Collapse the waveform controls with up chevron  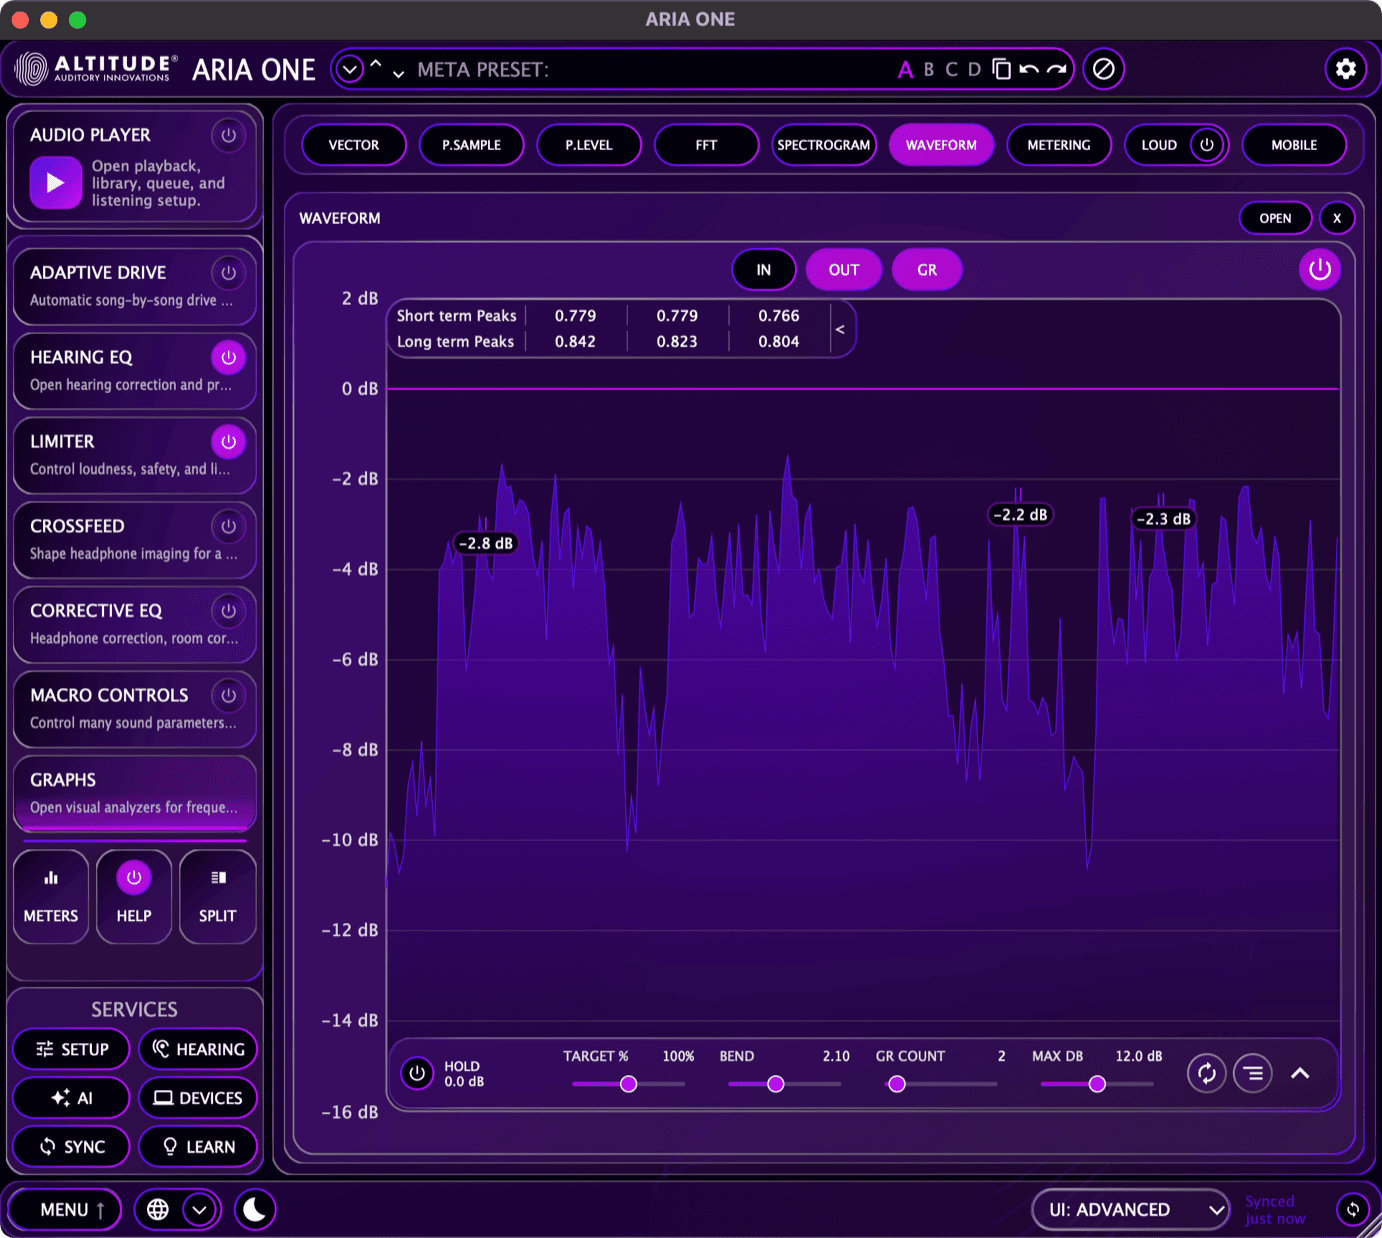tap(1300, 1074)
